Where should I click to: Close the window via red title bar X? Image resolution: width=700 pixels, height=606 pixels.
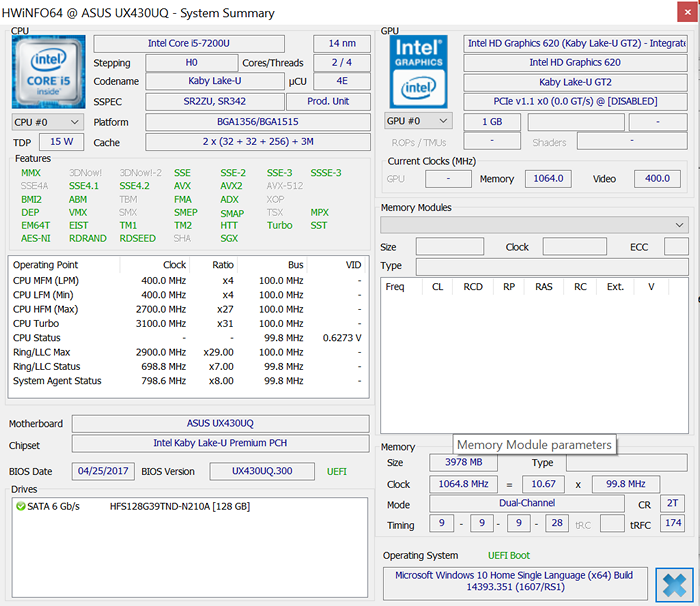click(688, 12)
